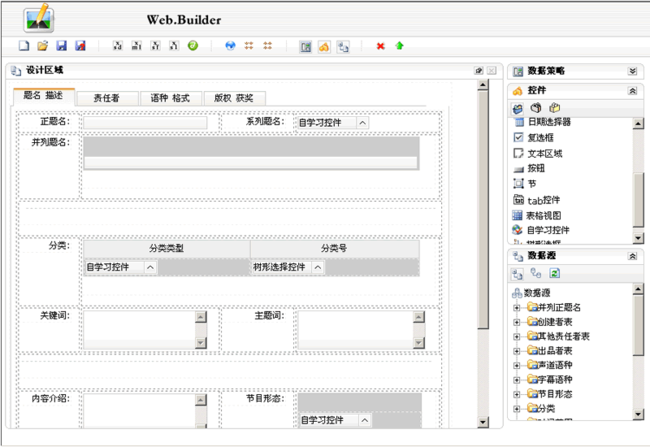This screenshot has height=447, width=650.
Task: Click the 主题词 text area
Action: click(361, 330)
